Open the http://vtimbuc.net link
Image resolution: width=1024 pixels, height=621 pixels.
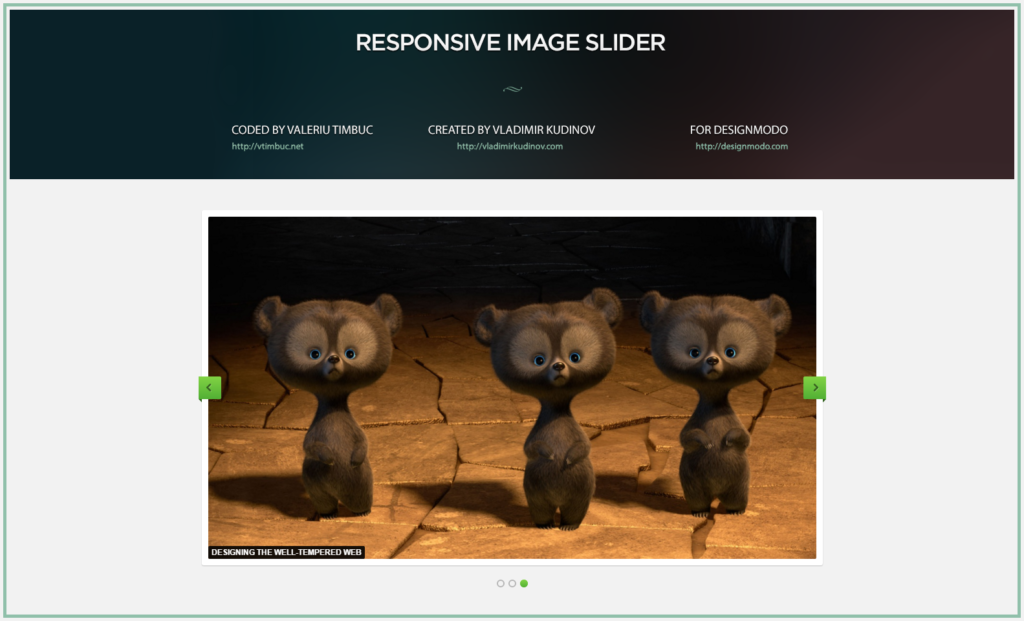click(x=267, y=146)
